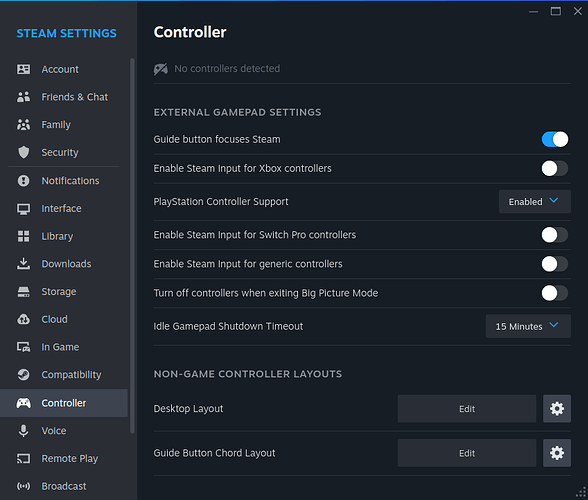
Task: Toggle turn off controllers exiting Big Picture
Action: 555,293
